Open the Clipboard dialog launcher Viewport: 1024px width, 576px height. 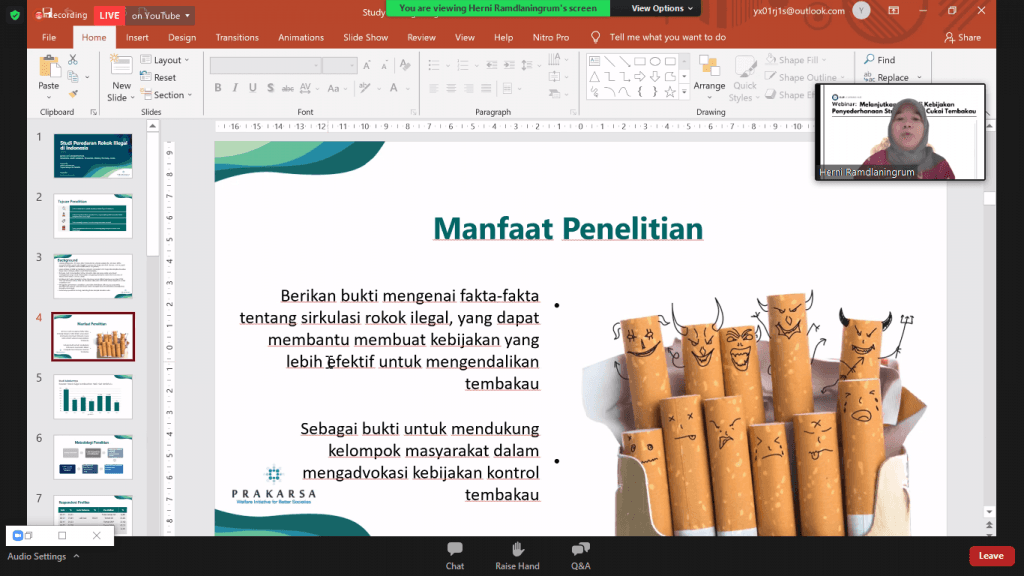93,112
